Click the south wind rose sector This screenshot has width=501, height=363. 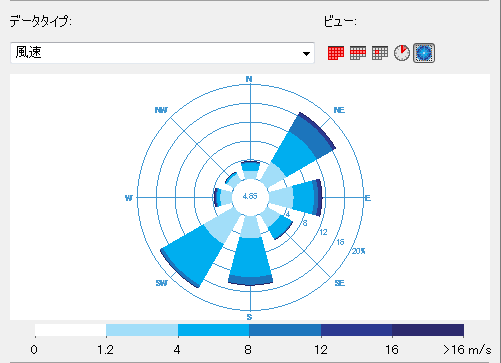click(250, 253)
